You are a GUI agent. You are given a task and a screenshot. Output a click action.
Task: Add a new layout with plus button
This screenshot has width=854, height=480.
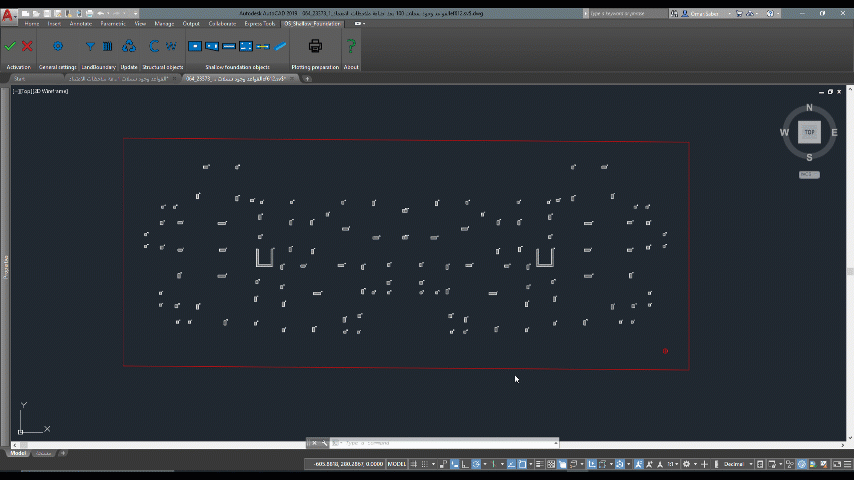click(63, 453)
